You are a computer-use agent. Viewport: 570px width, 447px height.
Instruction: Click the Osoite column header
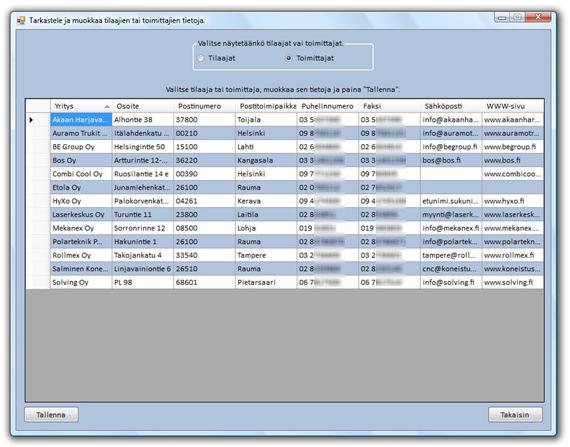(143, 106)
